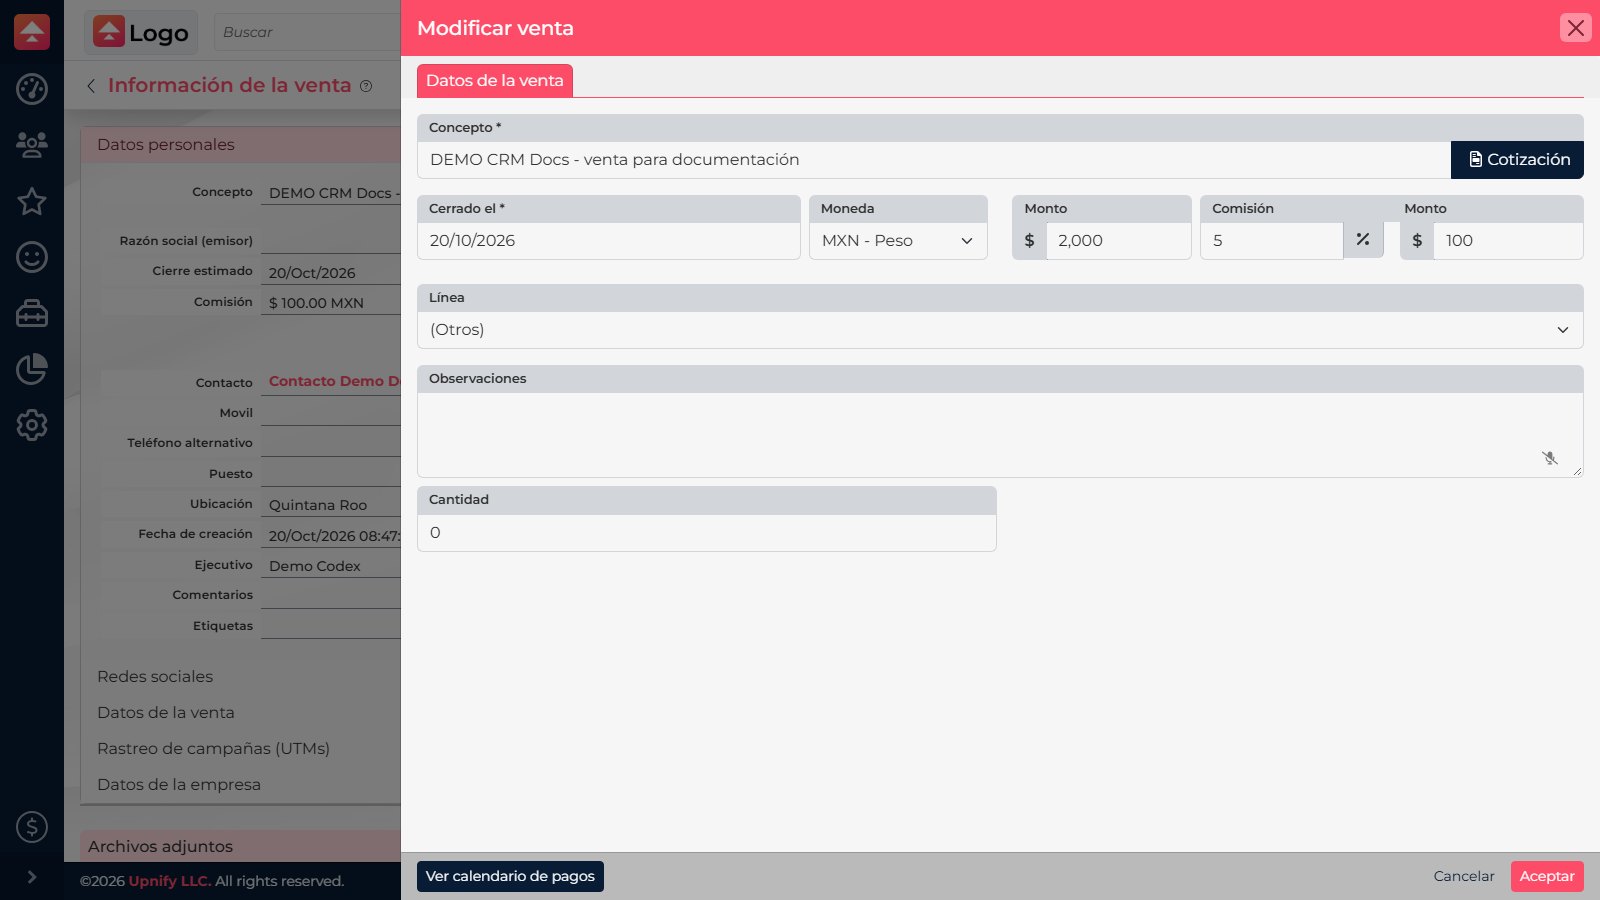Viewport: 1600px width, 900px height.
Task: Expand the sidebar with the arrow icon
Action: pos(32,877)
